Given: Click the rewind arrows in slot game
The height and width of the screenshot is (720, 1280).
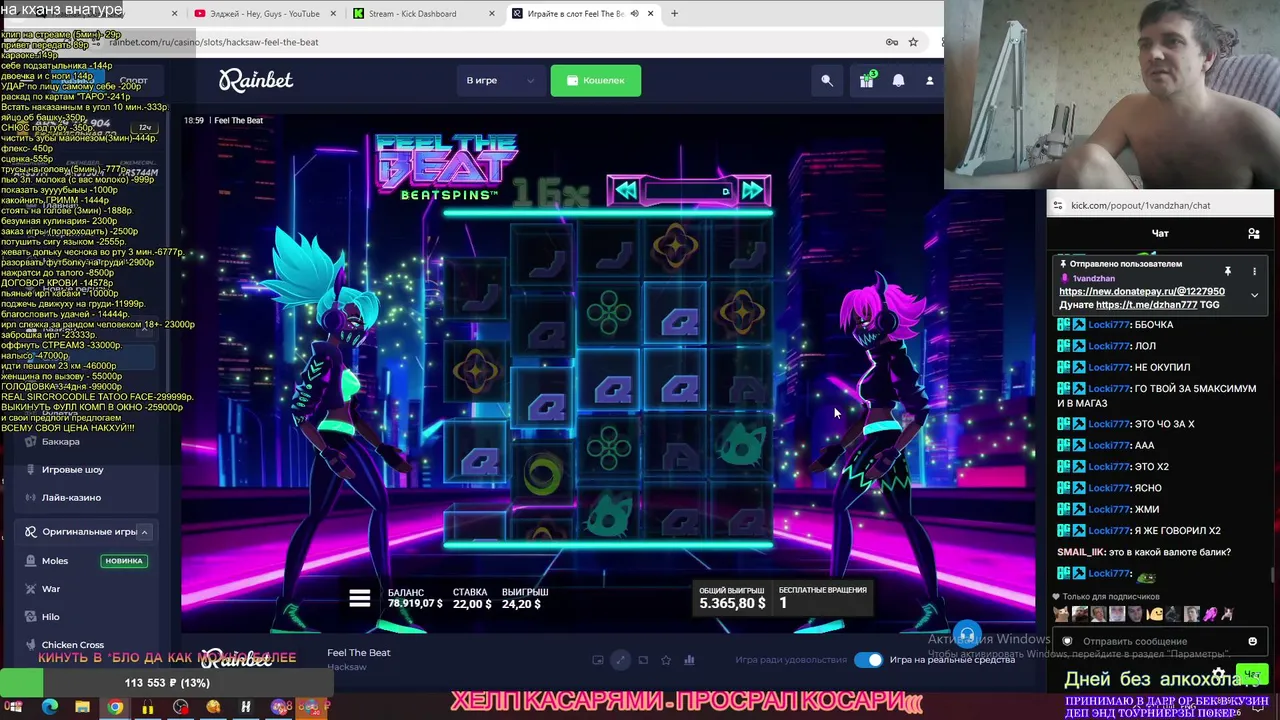Looking at the screenshot, I should 626,191.
